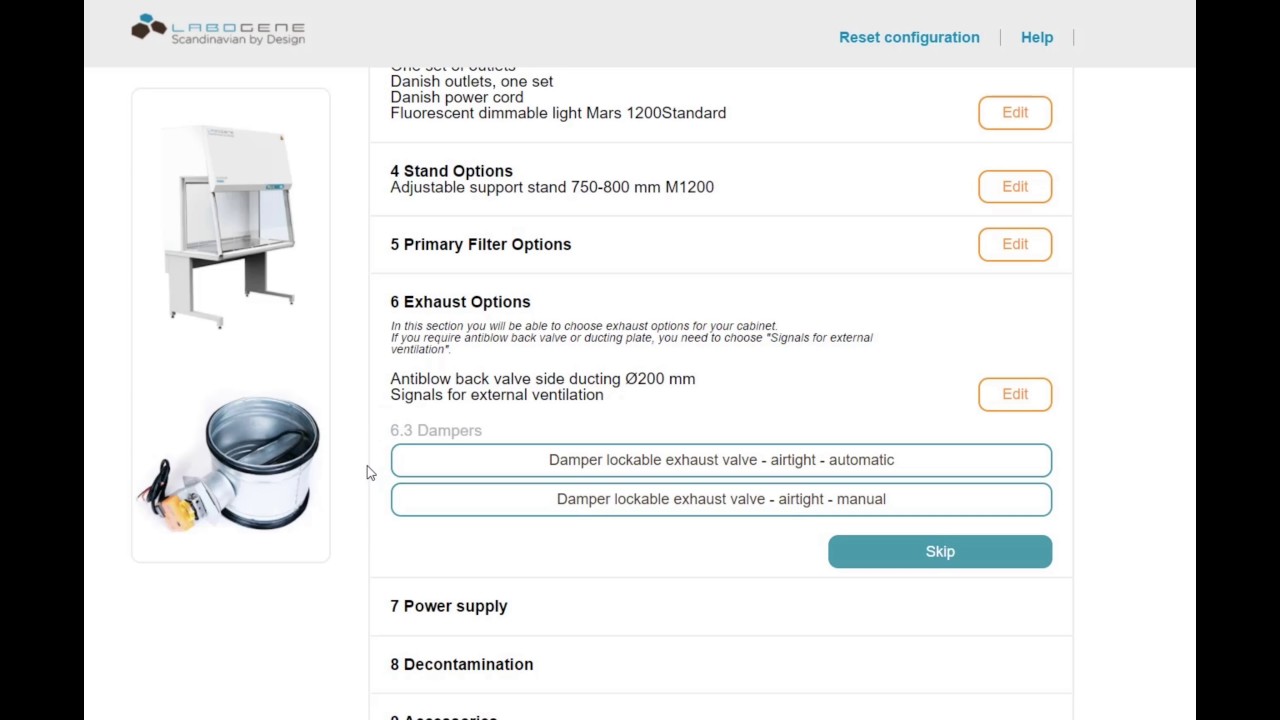Click the 6.3 Dampers label
This screenshot has height=720, width=1280.
point(436,430)
